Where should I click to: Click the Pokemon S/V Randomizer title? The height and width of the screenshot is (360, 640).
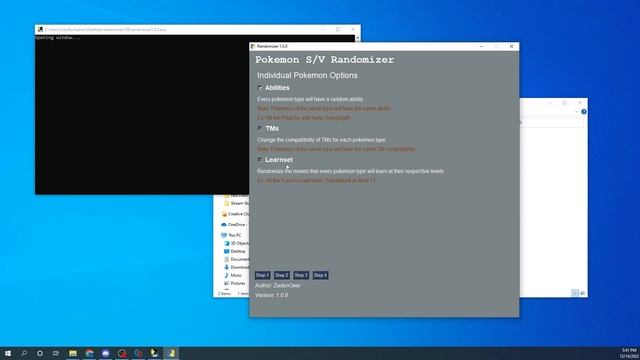(324, 60)
